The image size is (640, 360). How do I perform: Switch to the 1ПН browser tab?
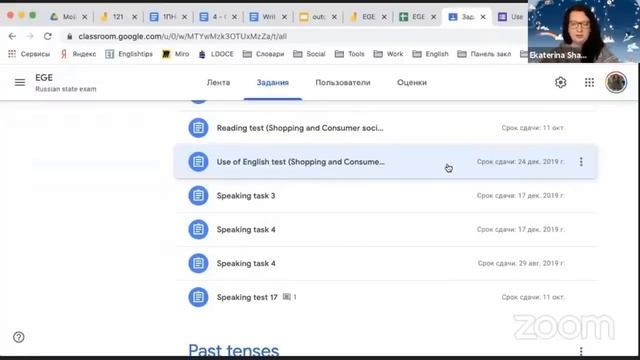168,17
